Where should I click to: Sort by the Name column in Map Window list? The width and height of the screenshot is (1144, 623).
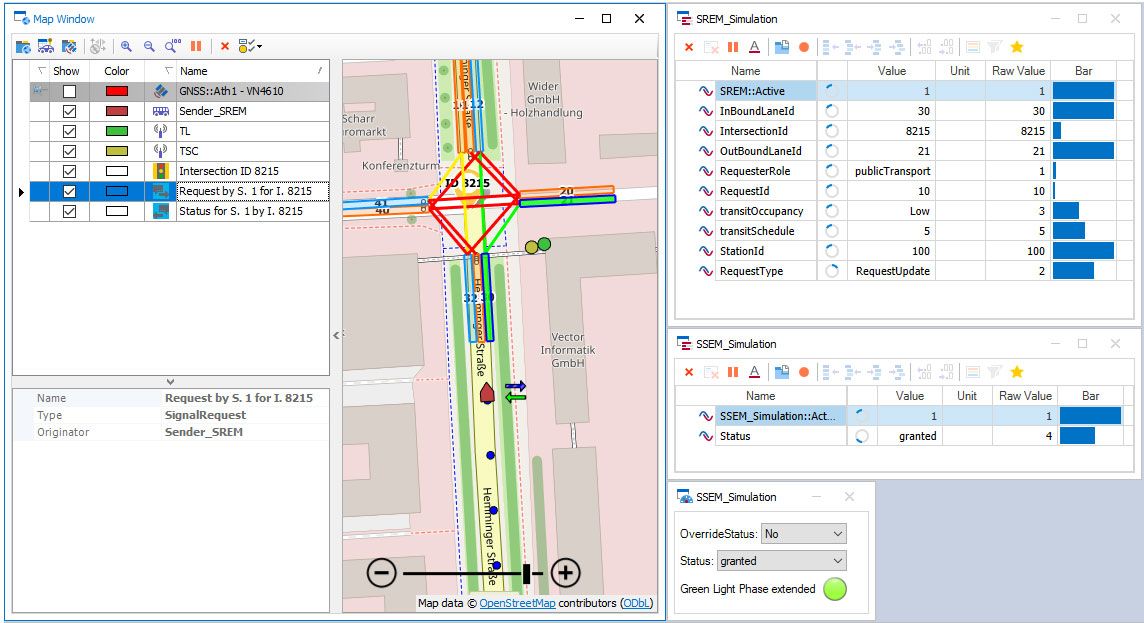pyautogui.click(x=252, y=71)
